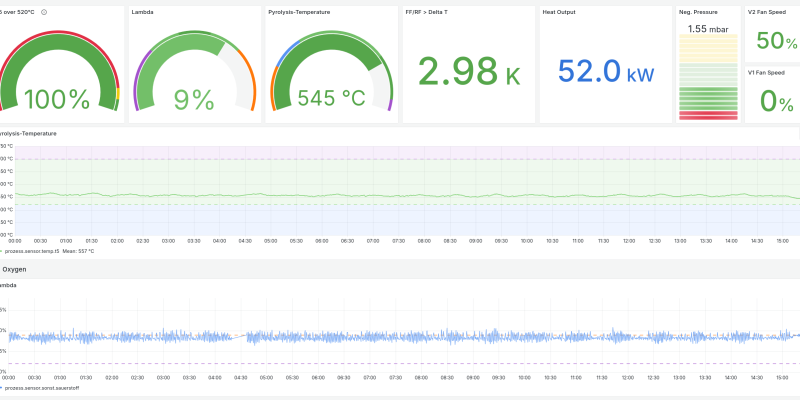Click the 08:00 mark on the temperature chart axis
The image size is (800, 400).
click(x=424, y=241)
